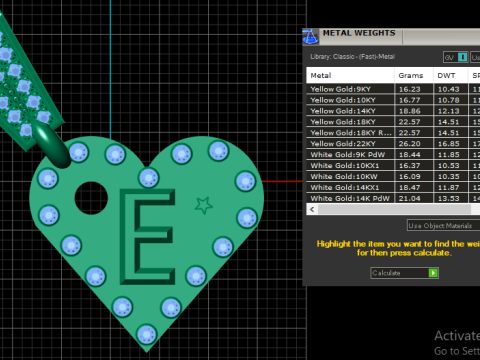Select the White Gold:14KX1 row
This screenshot has height=360, width=480.
click(x=393, y=187)
